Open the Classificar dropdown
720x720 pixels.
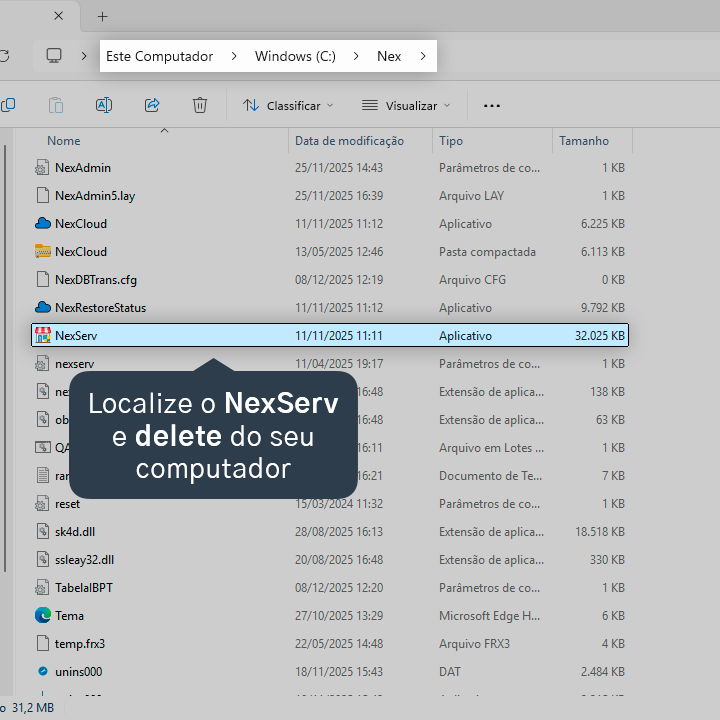pos(288,106)
